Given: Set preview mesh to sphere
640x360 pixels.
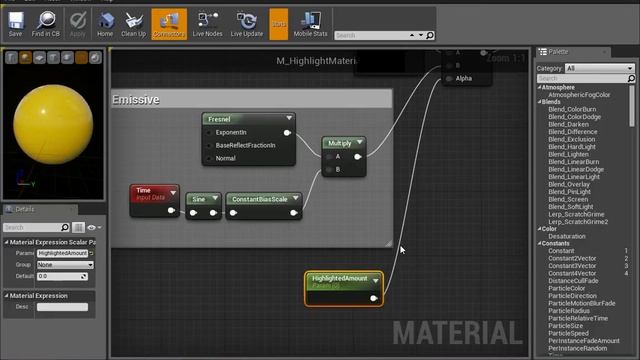Looking at the screenshot, I should (x=25, y=58).
